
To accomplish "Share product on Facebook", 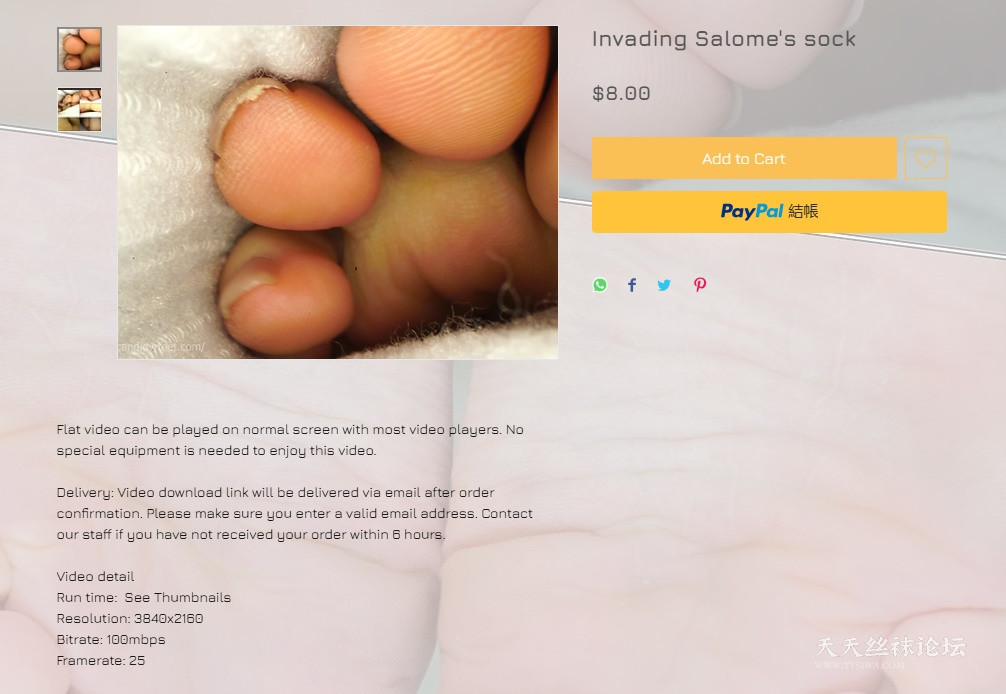I will click(632, 285).
